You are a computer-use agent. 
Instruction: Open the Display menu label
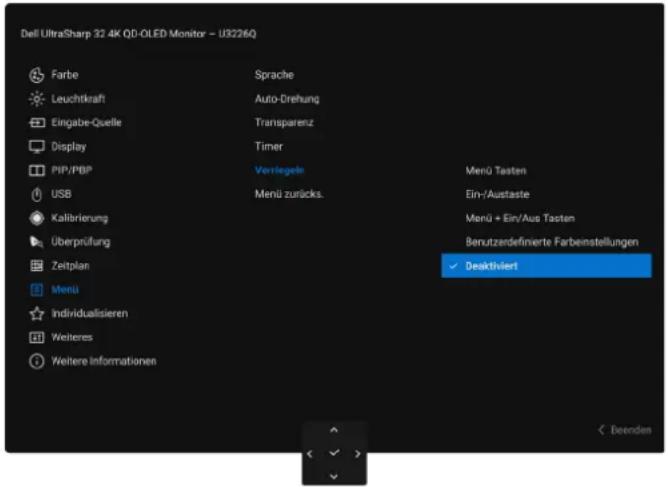point(69,147)
